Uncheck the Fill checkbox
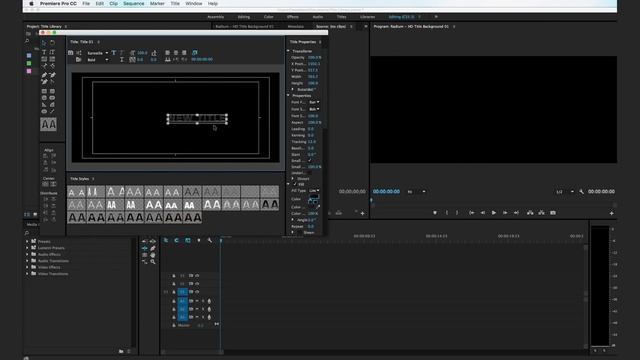This screenshot has width=640, height=360. [295, 184]
